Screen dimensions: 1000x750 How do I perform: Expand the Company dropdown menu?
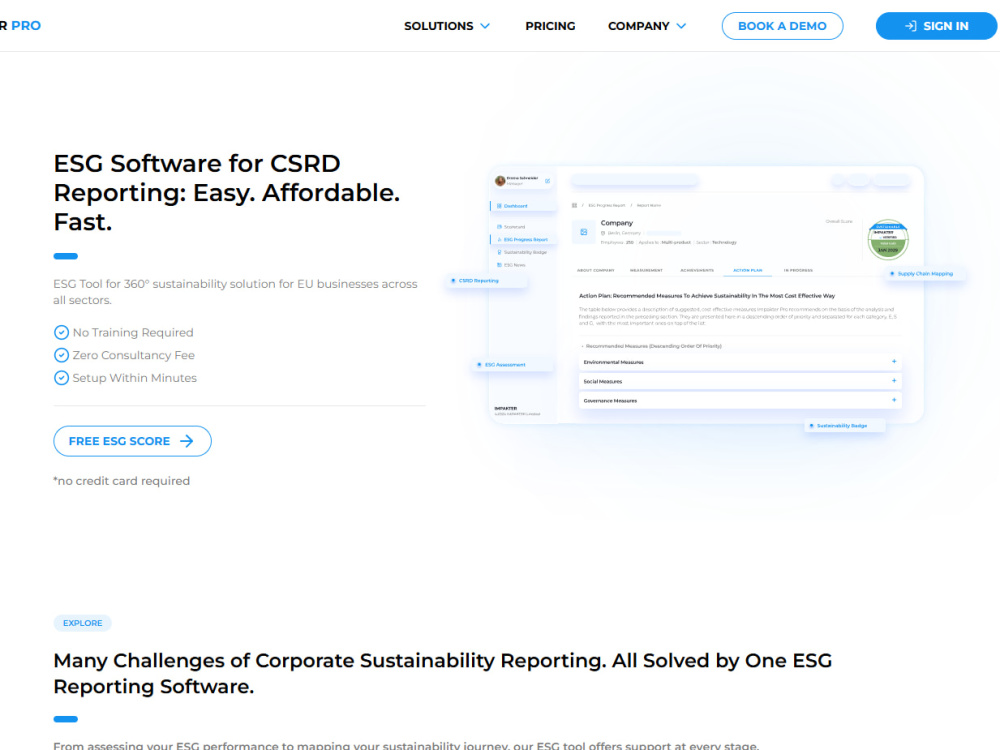647,26
